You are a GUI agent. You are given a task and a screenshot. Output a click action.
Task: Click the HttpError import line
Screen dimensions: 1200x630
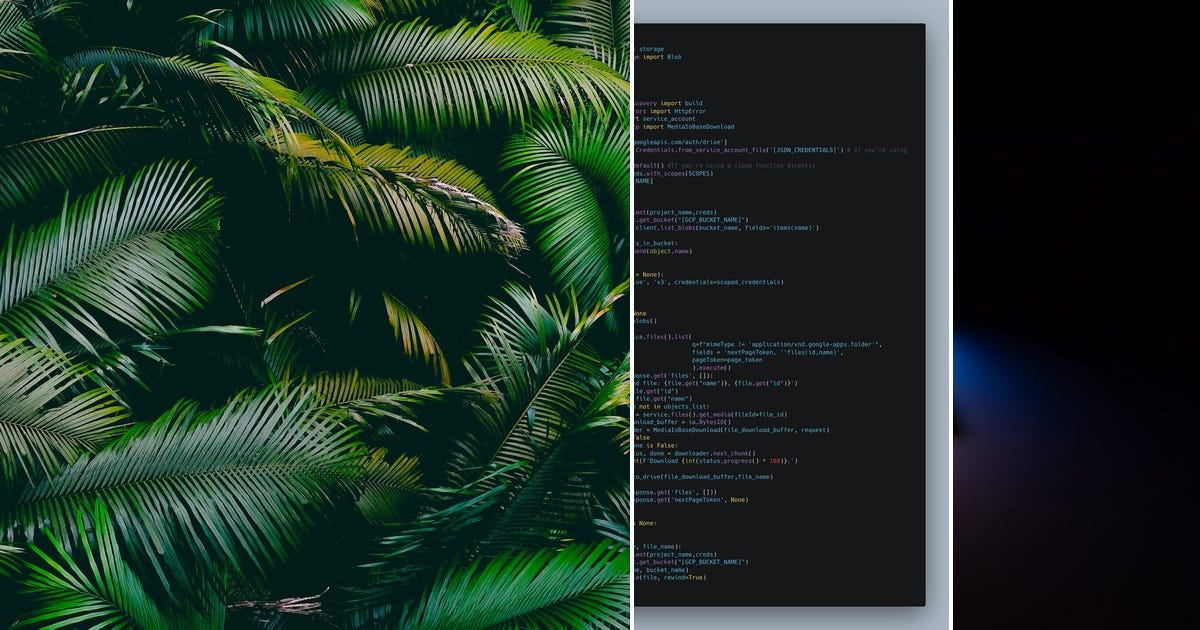(x=689, y=111)
